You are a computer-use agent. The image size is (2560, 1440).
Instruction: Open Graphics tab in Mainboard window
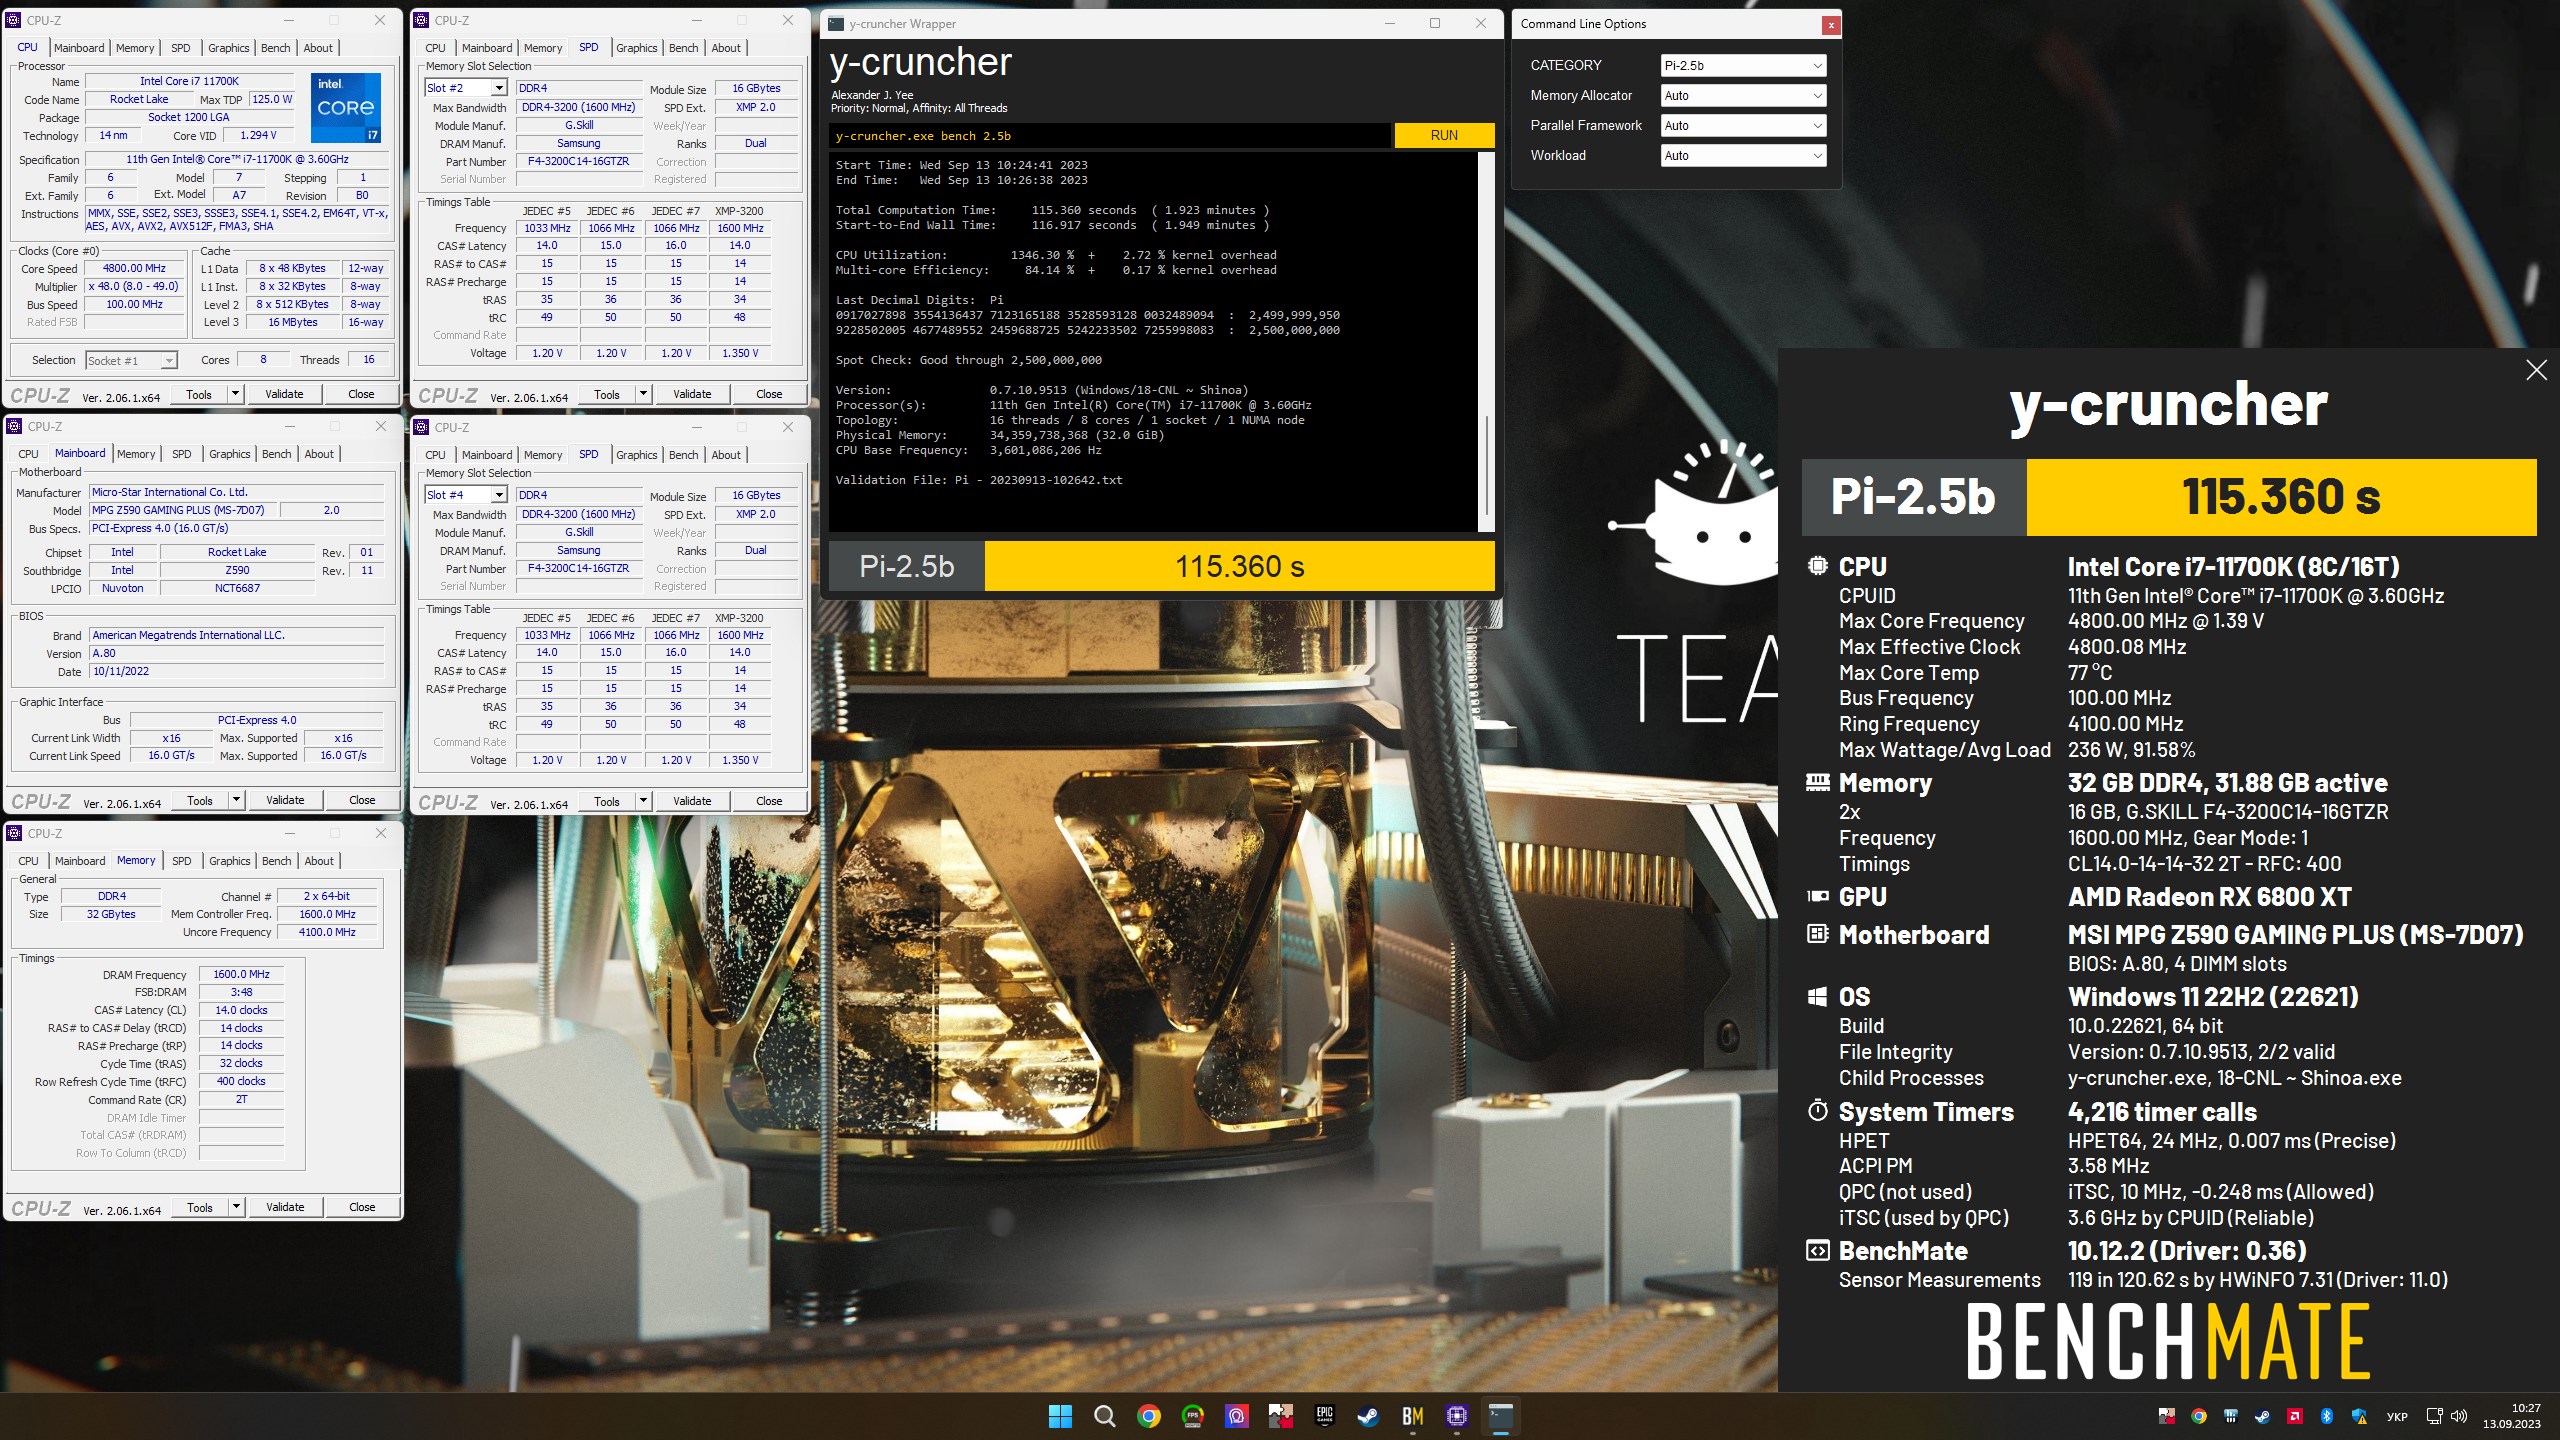point(229,454)
